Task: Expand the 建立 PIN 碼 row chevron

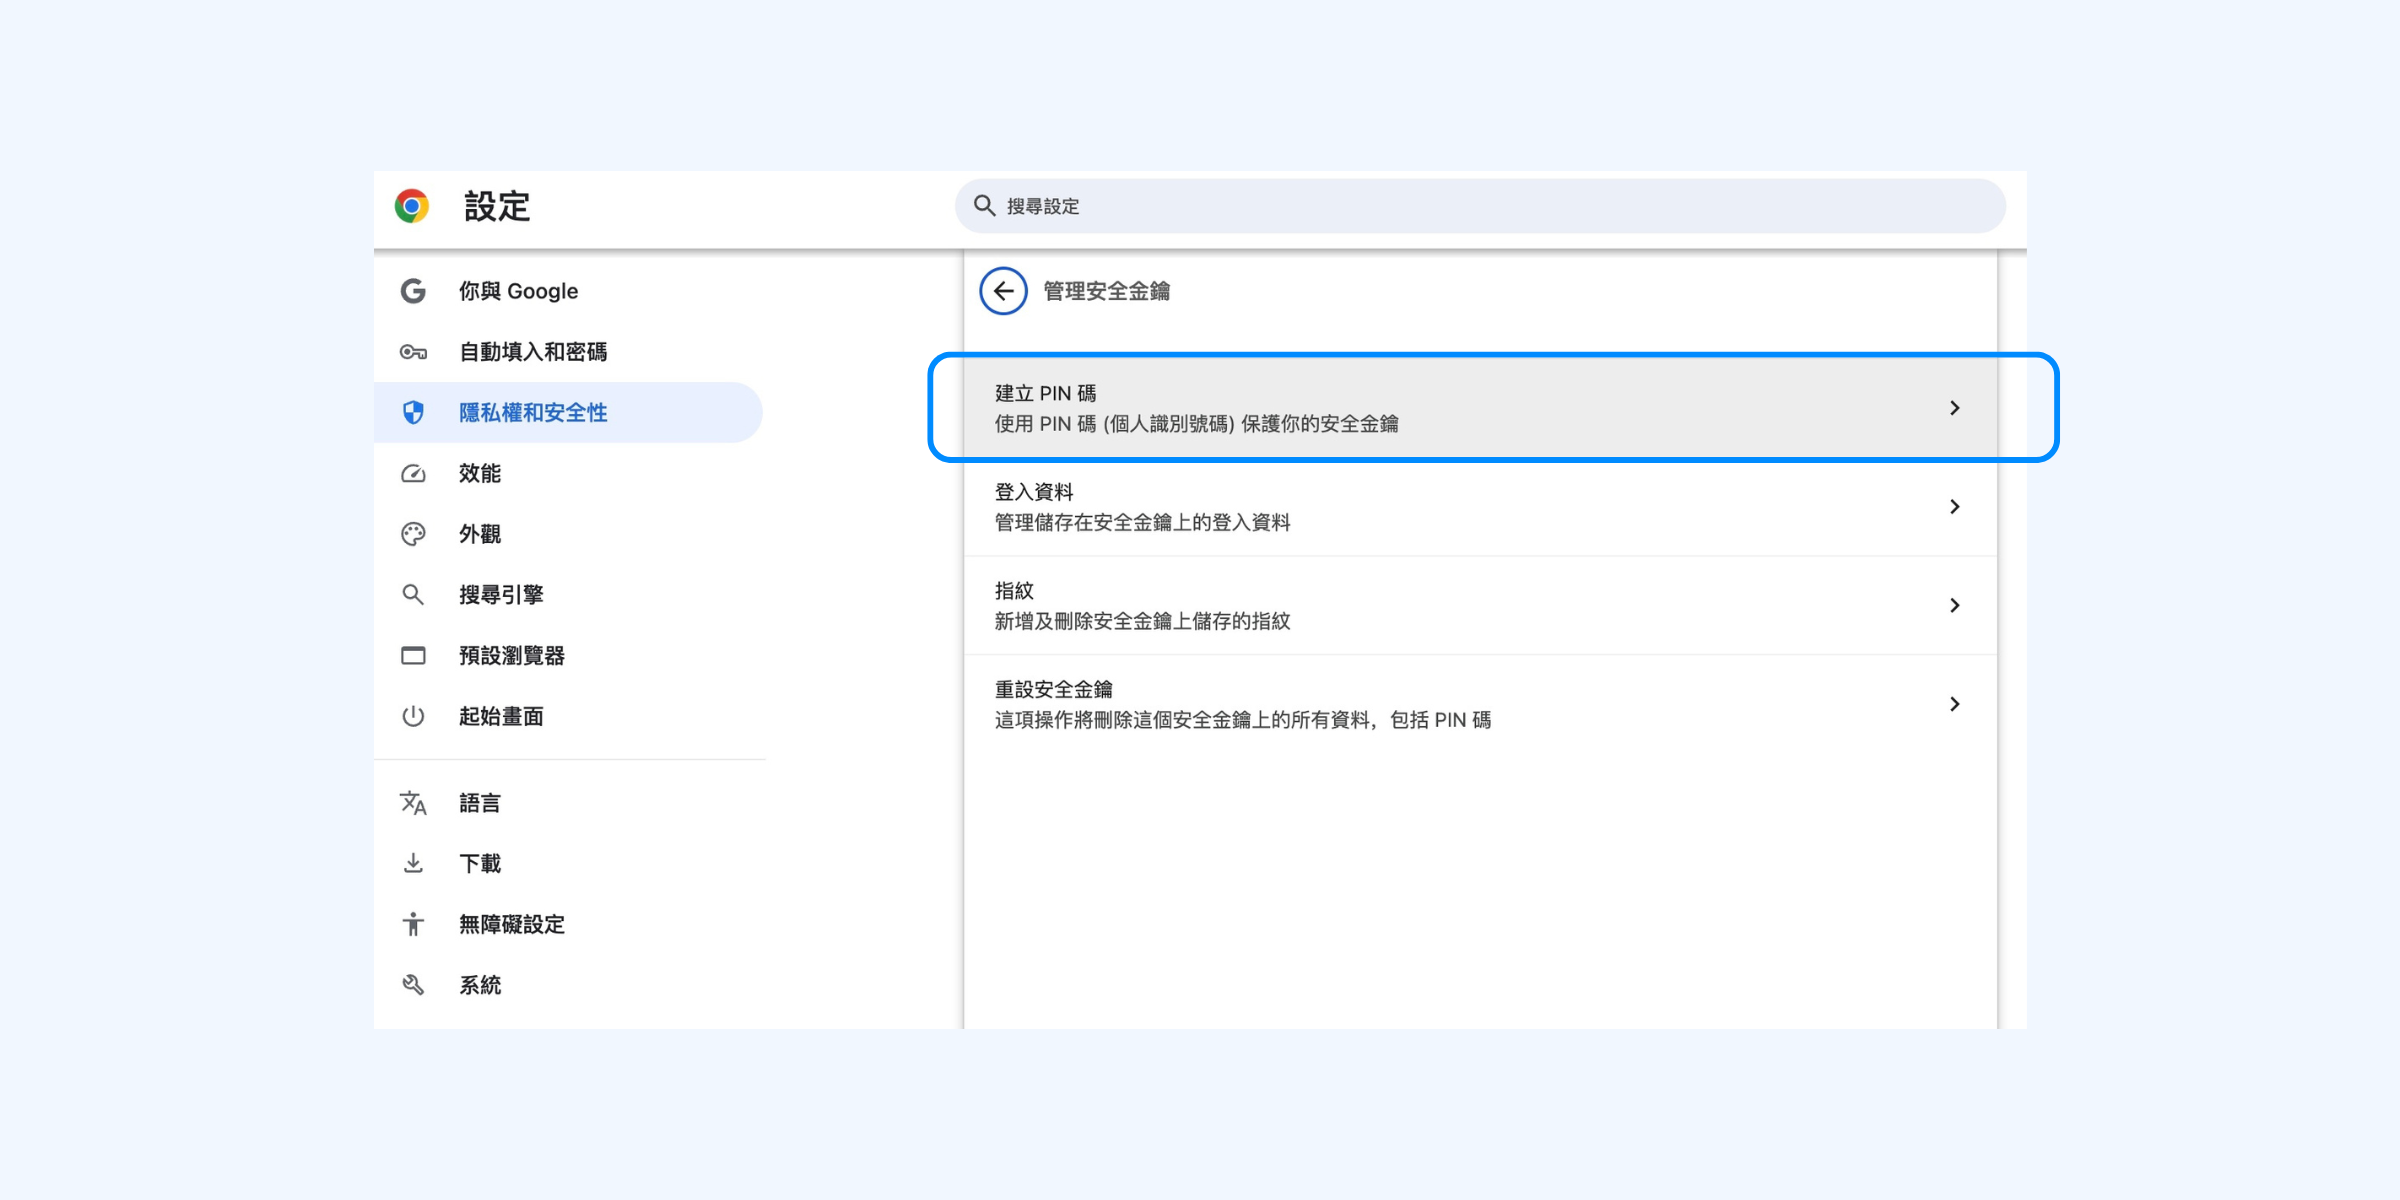Action: coord(1954,408)
